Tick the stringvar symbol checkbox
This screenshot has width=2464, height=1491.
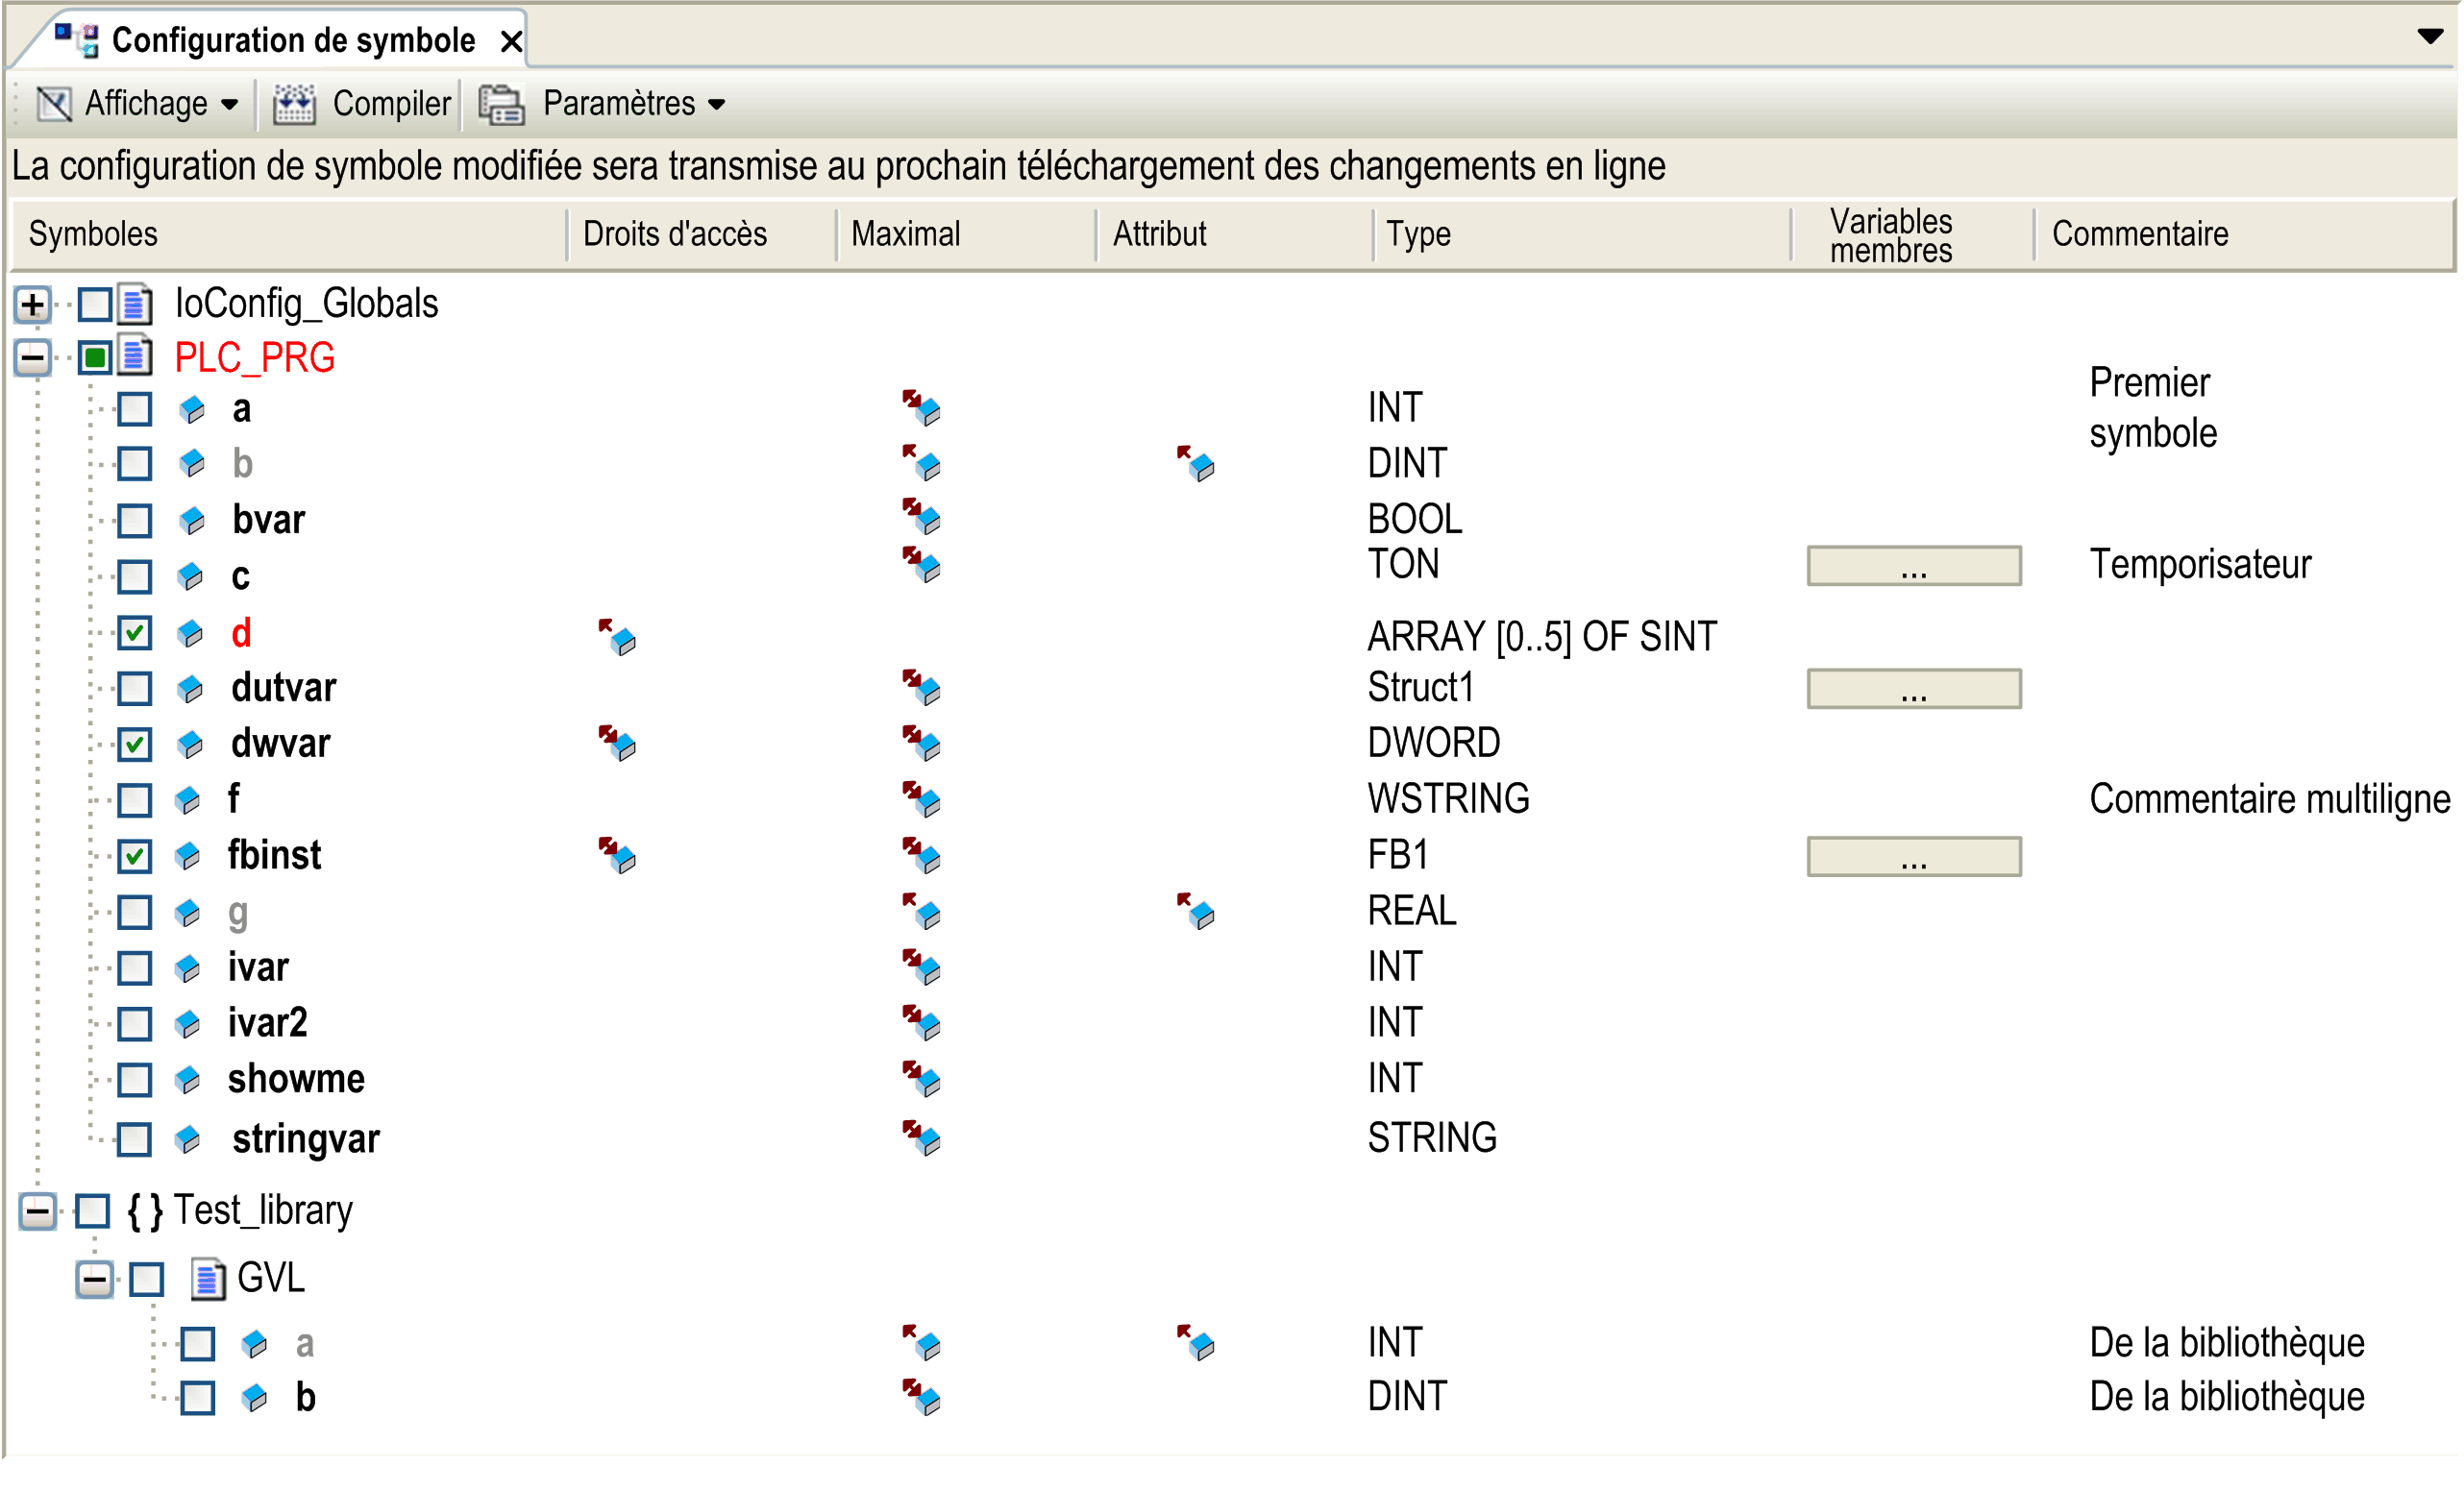(135, 1139)
